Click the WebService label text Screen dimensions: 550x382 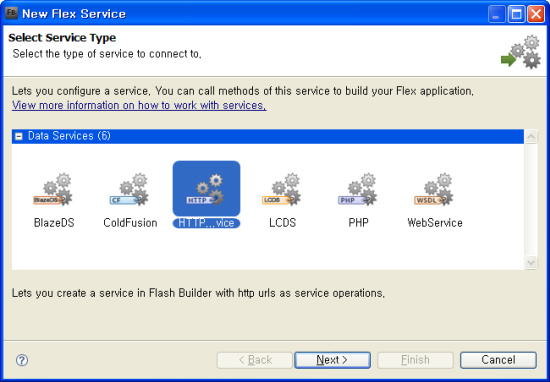435,223
